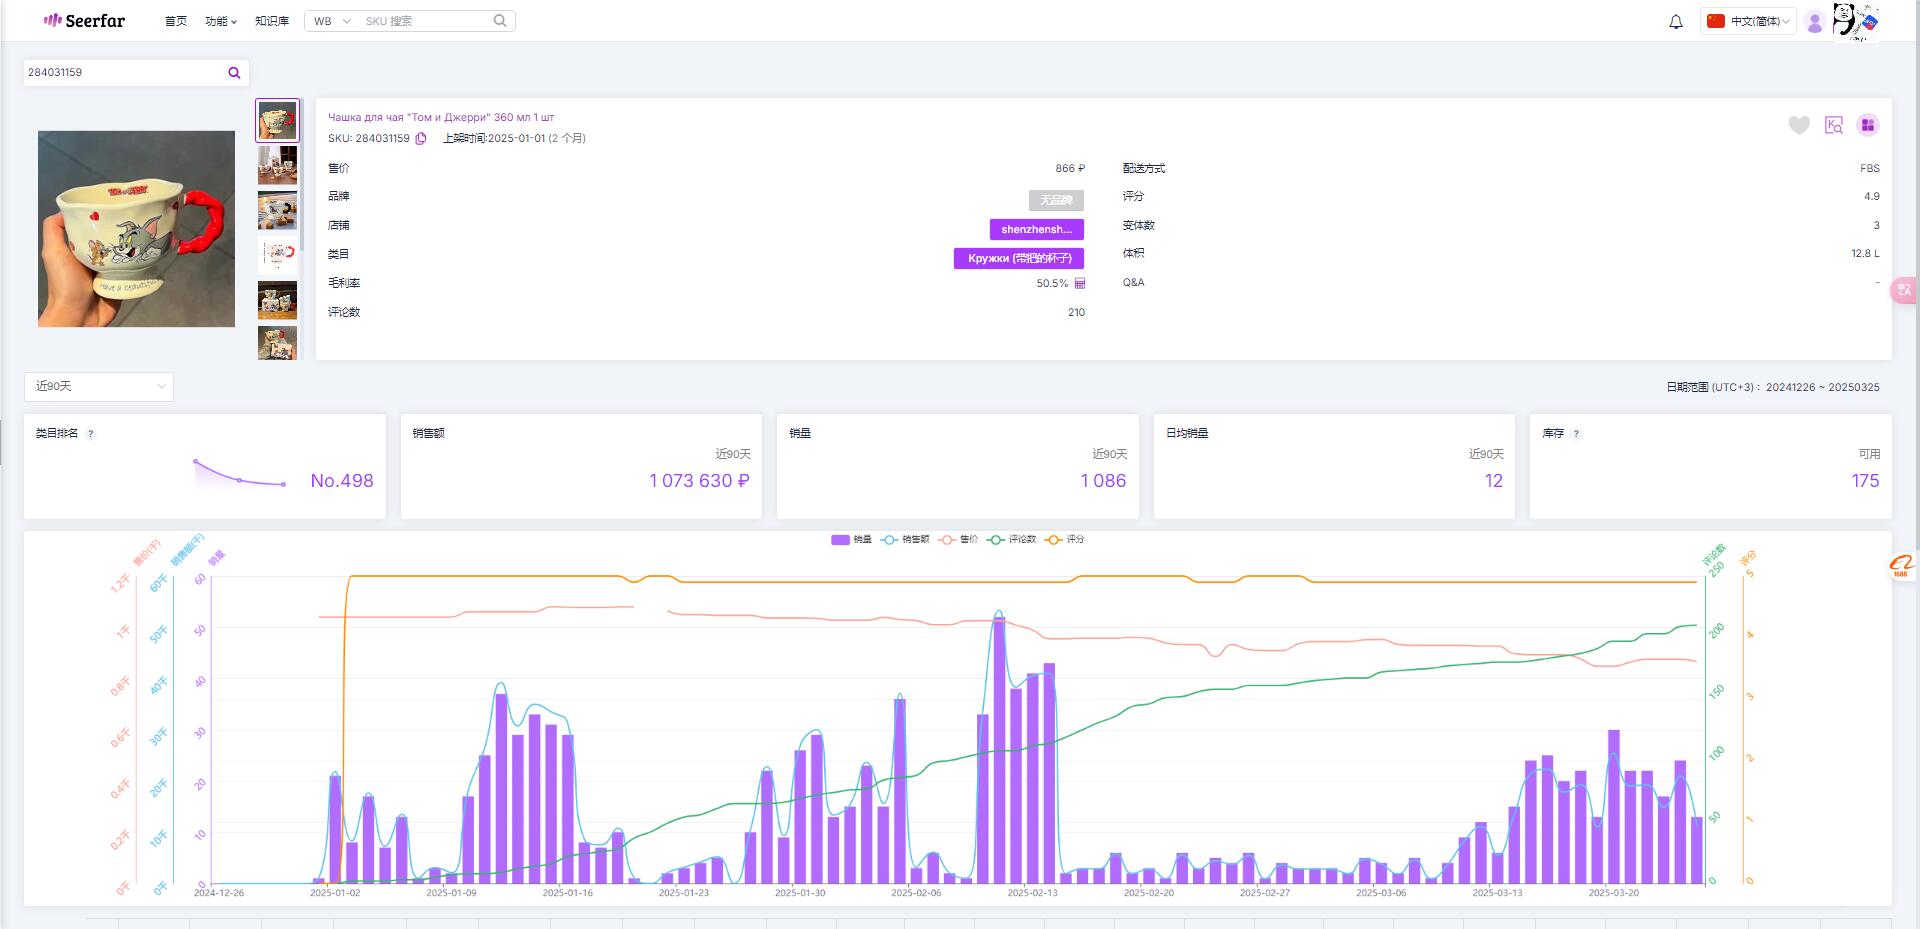Click the category ranking sparkline chart
The image size is (1920, 929).
[x=240, y=474]
